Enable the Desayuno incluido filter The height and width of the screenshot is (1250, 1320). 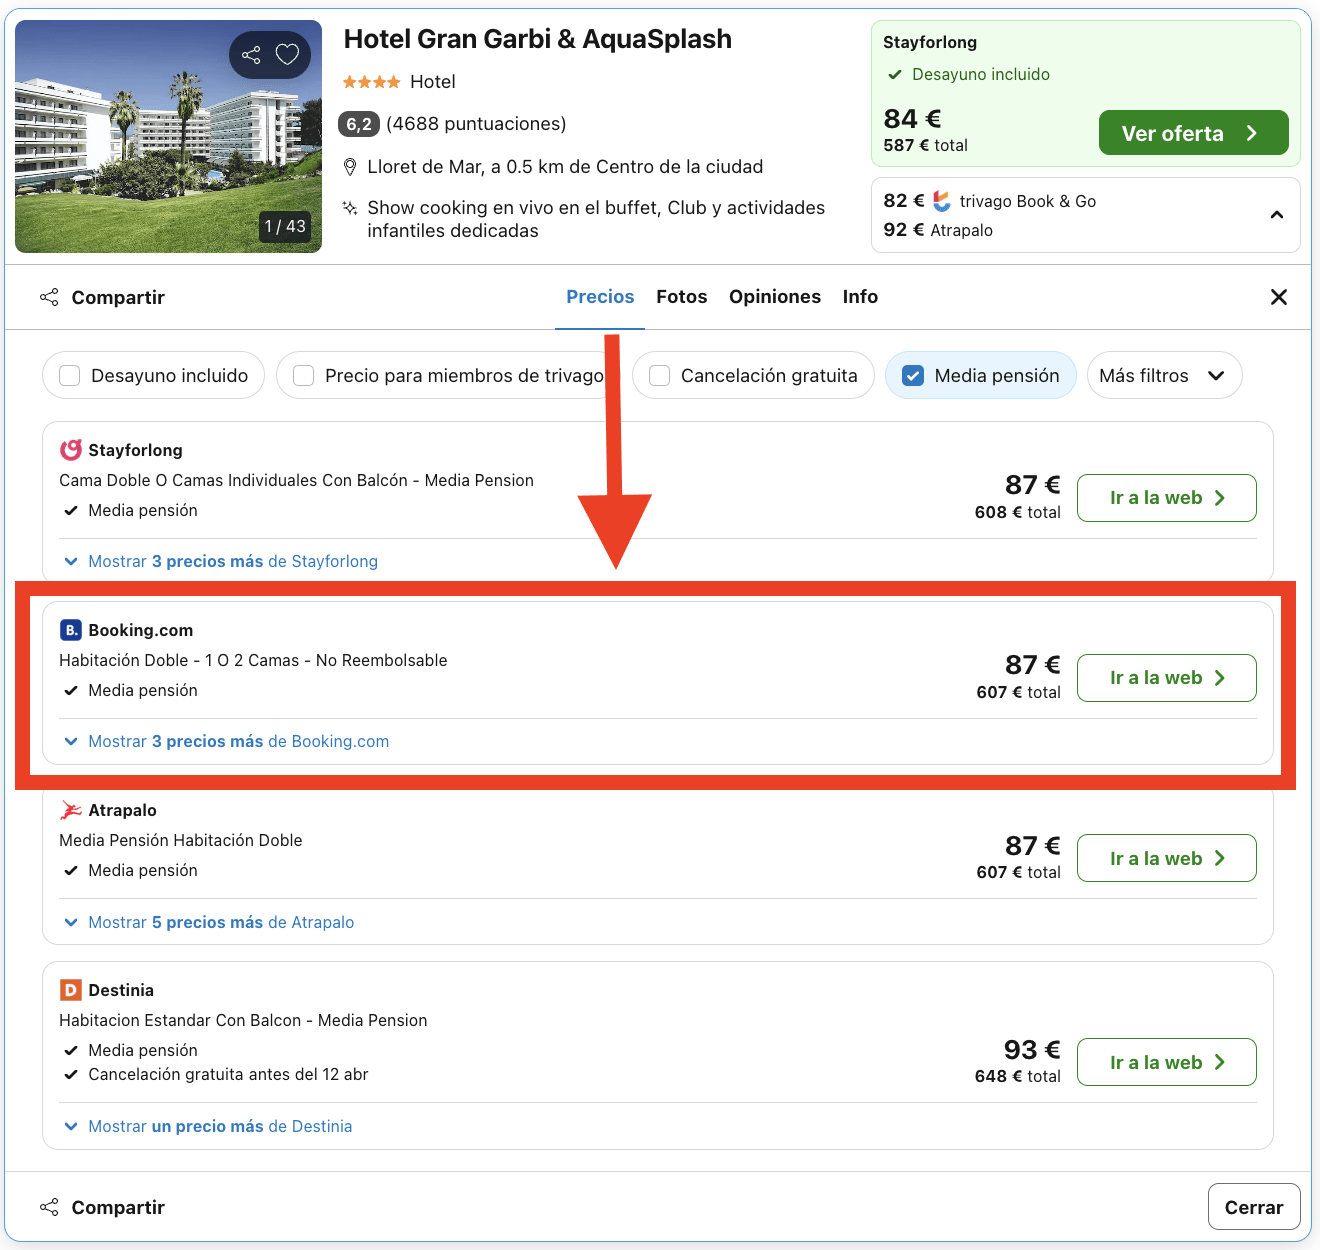[x=70, y=376]
